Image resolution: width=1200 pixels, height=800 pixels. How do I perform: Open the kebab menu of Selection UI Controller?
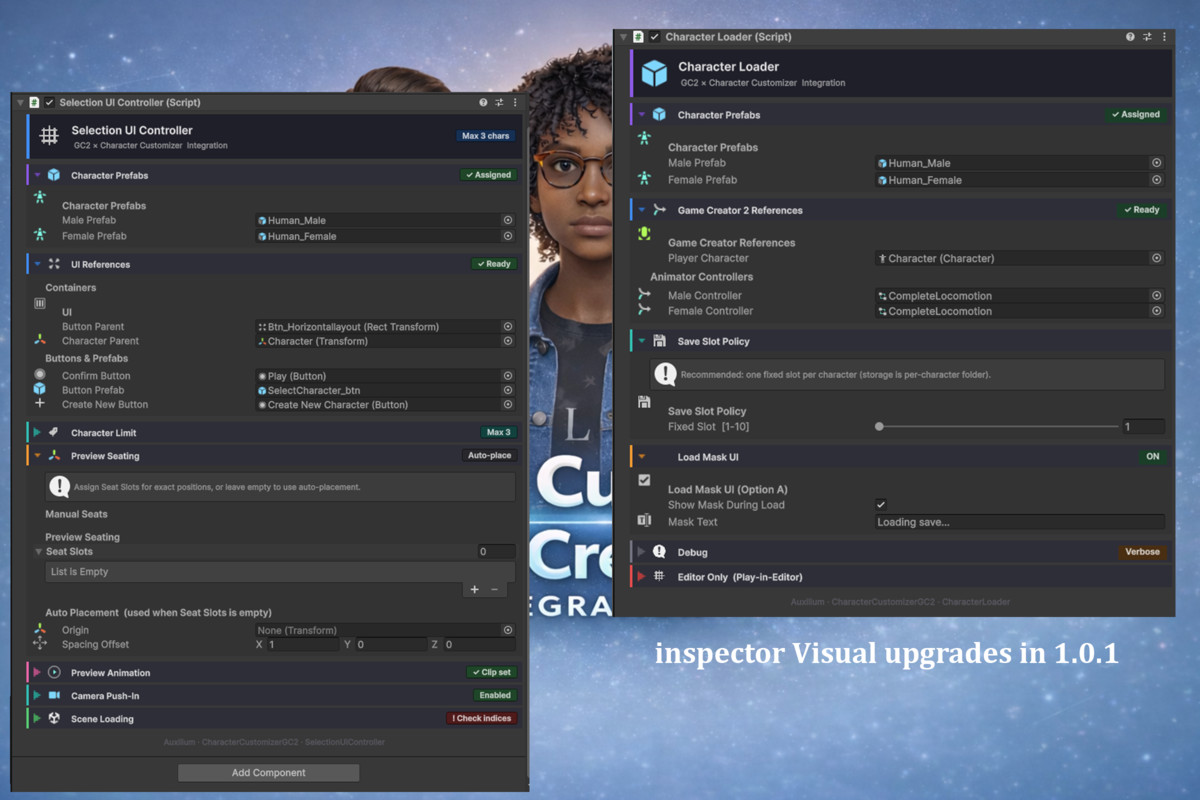click(515, 102)
